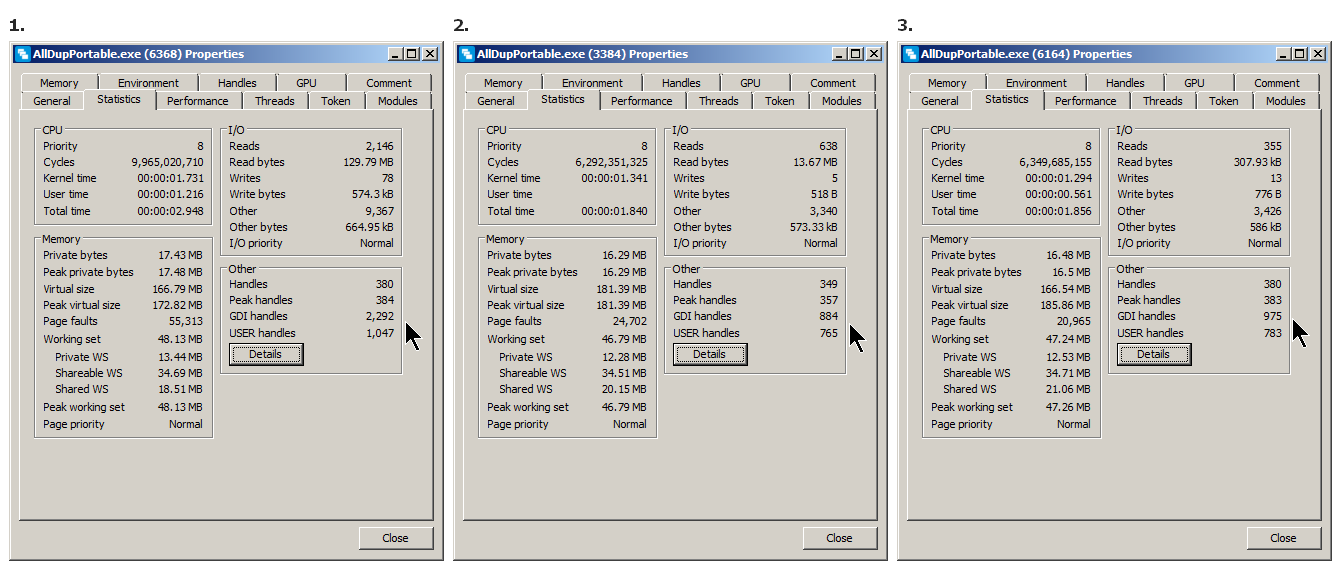Click the bottom Close button in the 3384 window
1341x570 pixels.
coord(839,538)
